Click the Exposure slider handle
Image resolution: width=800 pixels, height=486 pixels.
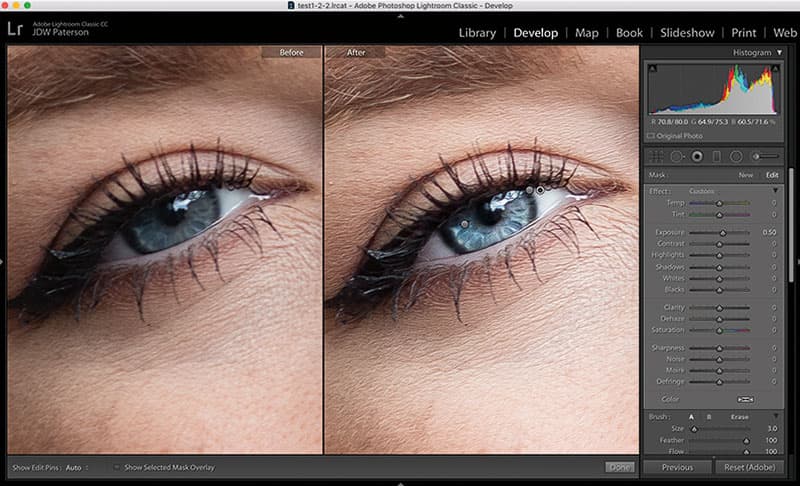722,233
